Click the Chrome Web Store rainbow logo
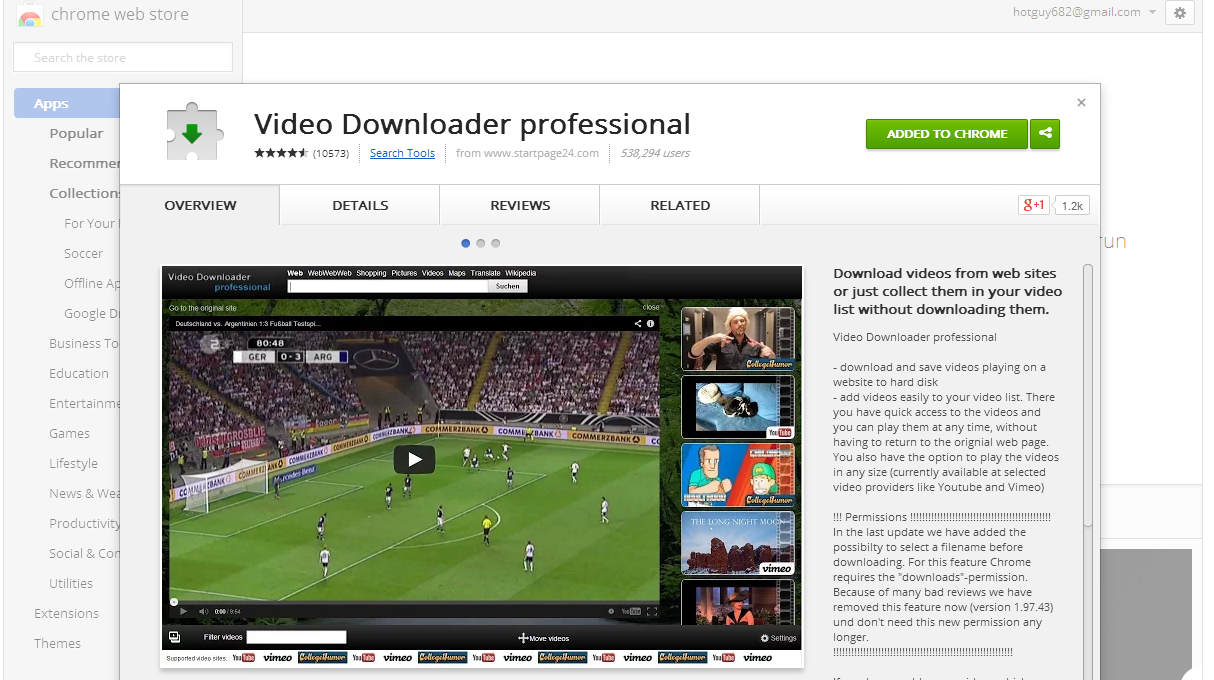 [x=30, y=15]
